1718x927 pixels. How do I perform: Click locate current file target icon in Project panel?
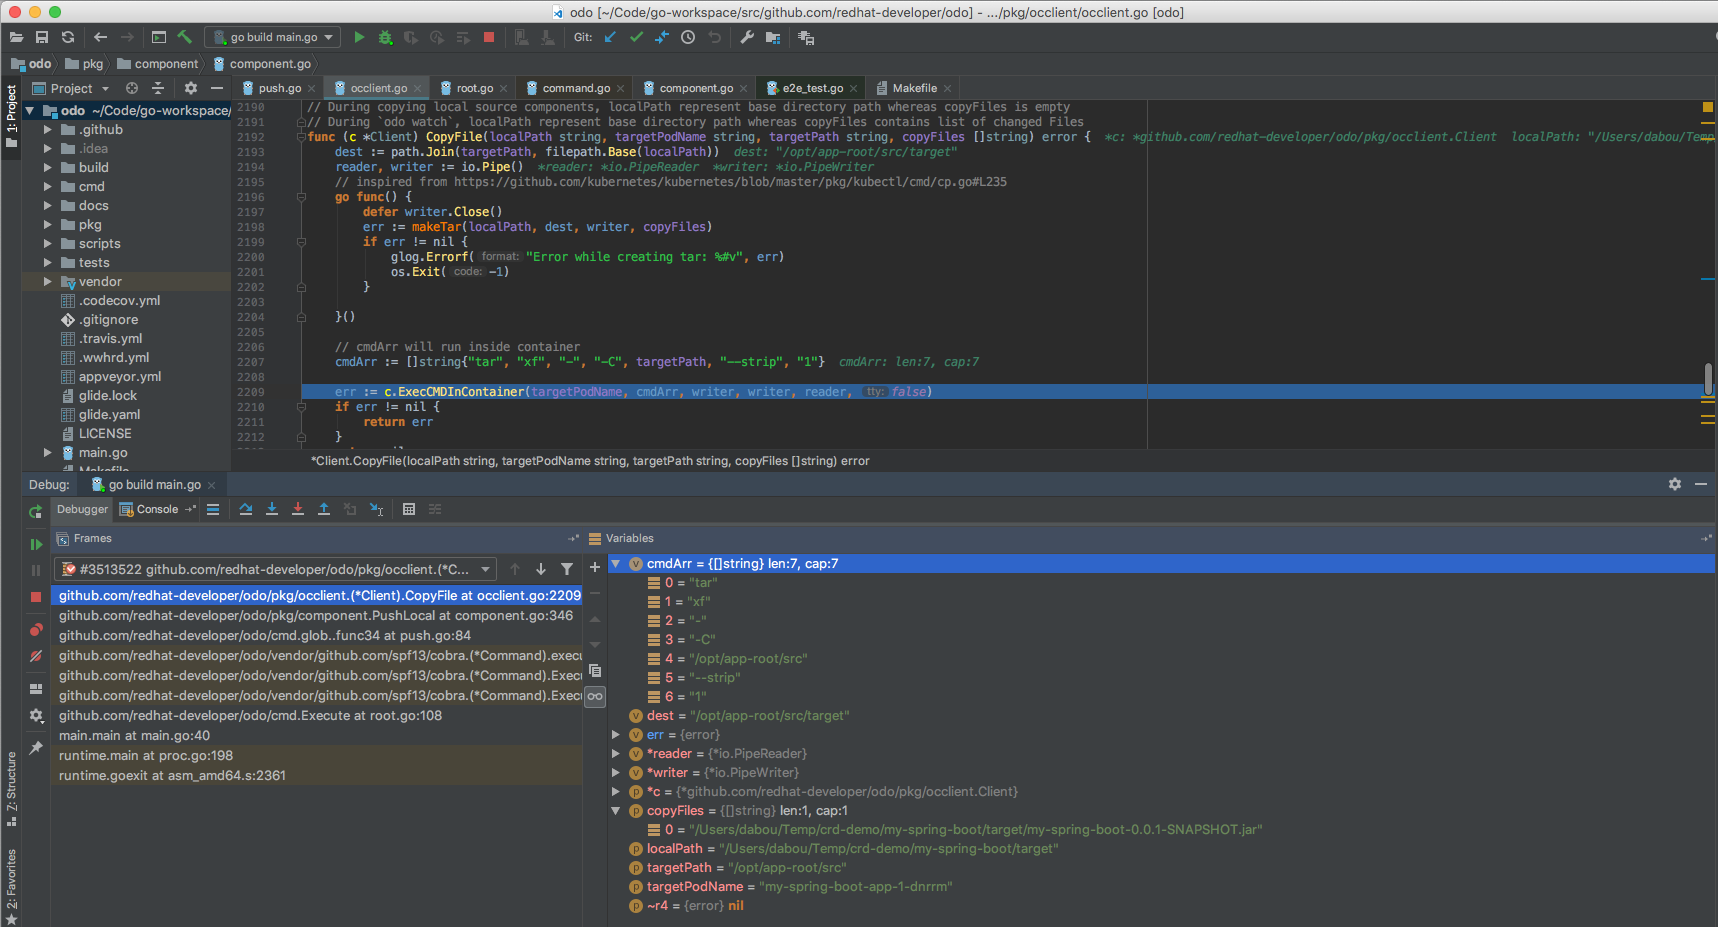tap(131, 88)
